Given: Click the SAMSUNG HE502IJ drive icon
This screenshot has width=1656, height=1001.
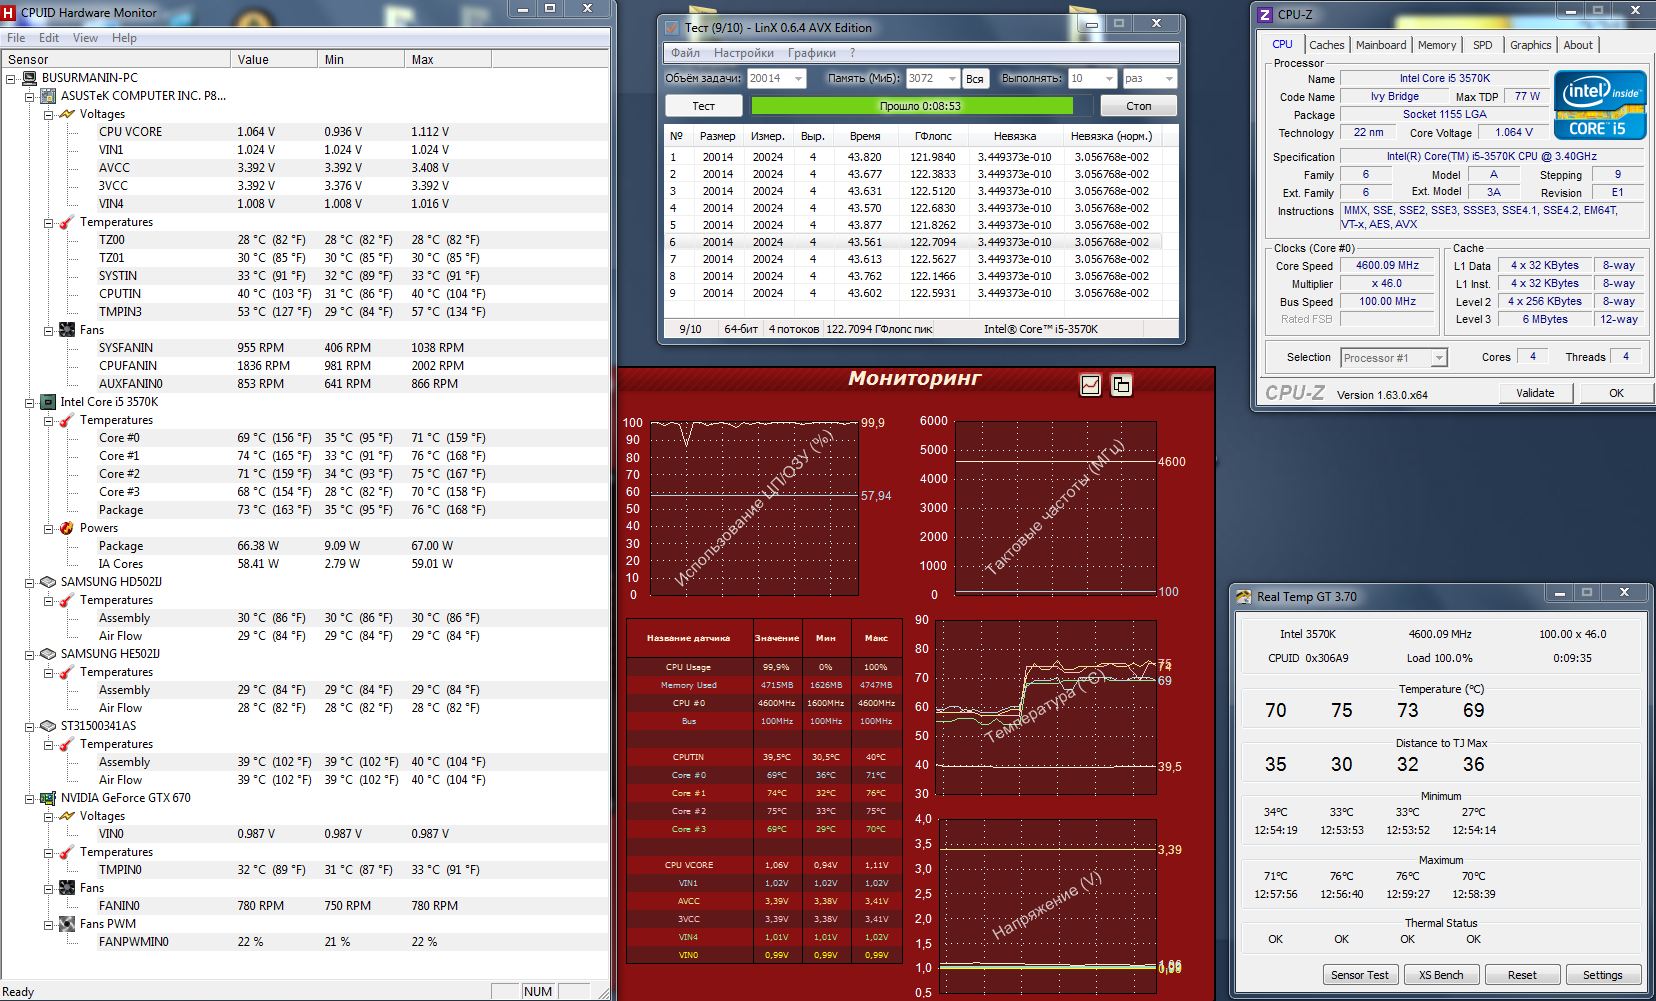Looking at the screenshot, I should click(x=48, y=654).
